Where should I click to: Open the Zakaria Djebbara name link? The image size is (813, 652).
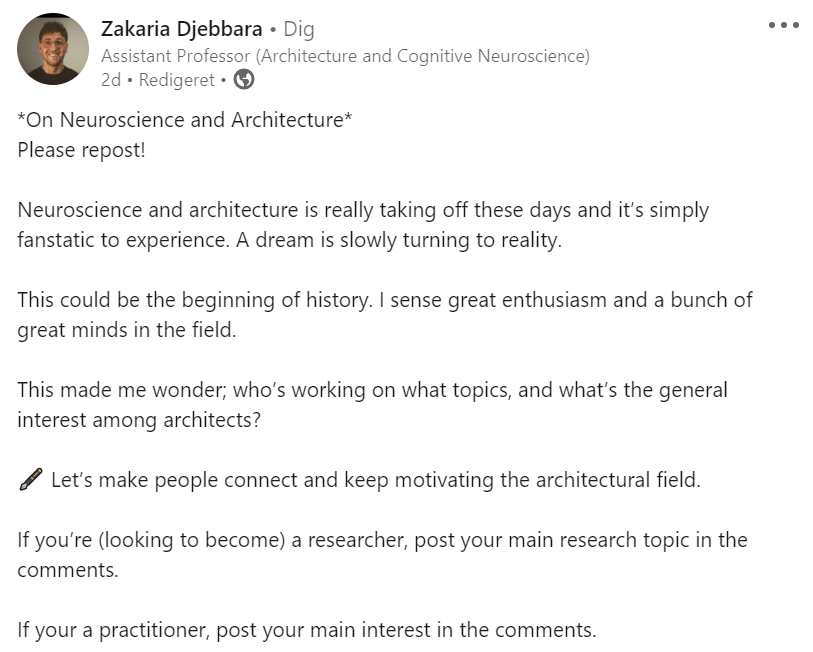tap(181, 29)
